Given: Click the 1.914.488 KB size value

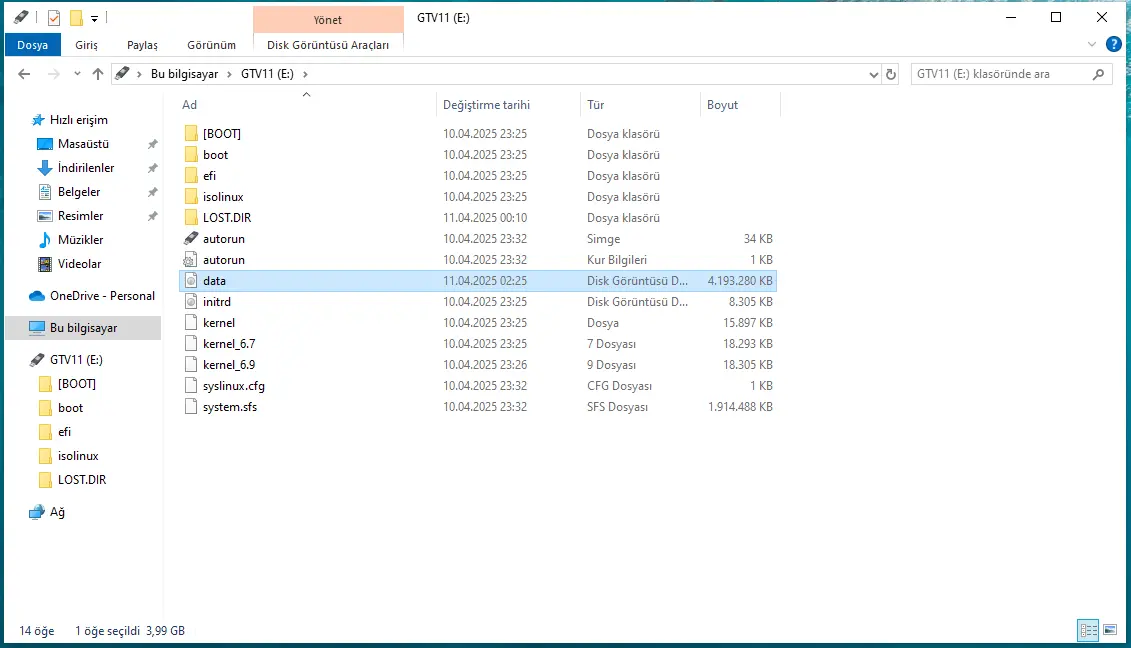Looking at the screenshot, I should (739, 406).
